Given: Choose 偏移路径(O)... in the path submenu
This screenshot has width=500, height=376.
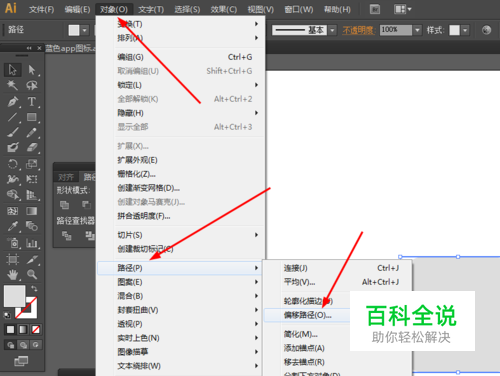Looking at the screenshot, I should click(x=307, y=315).
